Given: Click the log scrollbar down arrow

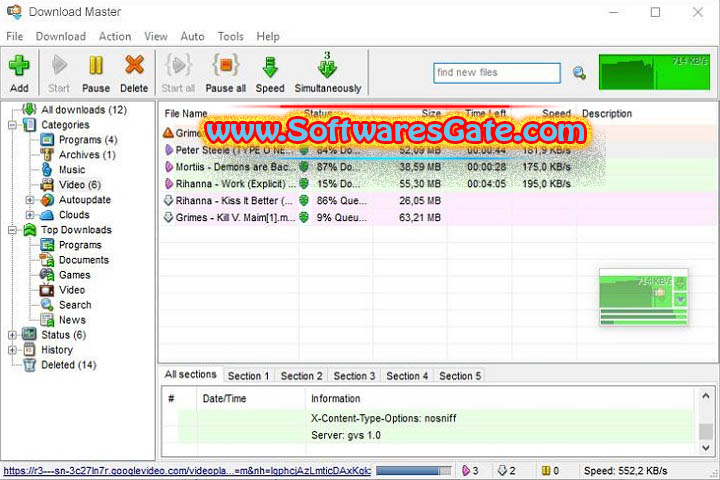Looking at the screenshot, I should [706, 448].
